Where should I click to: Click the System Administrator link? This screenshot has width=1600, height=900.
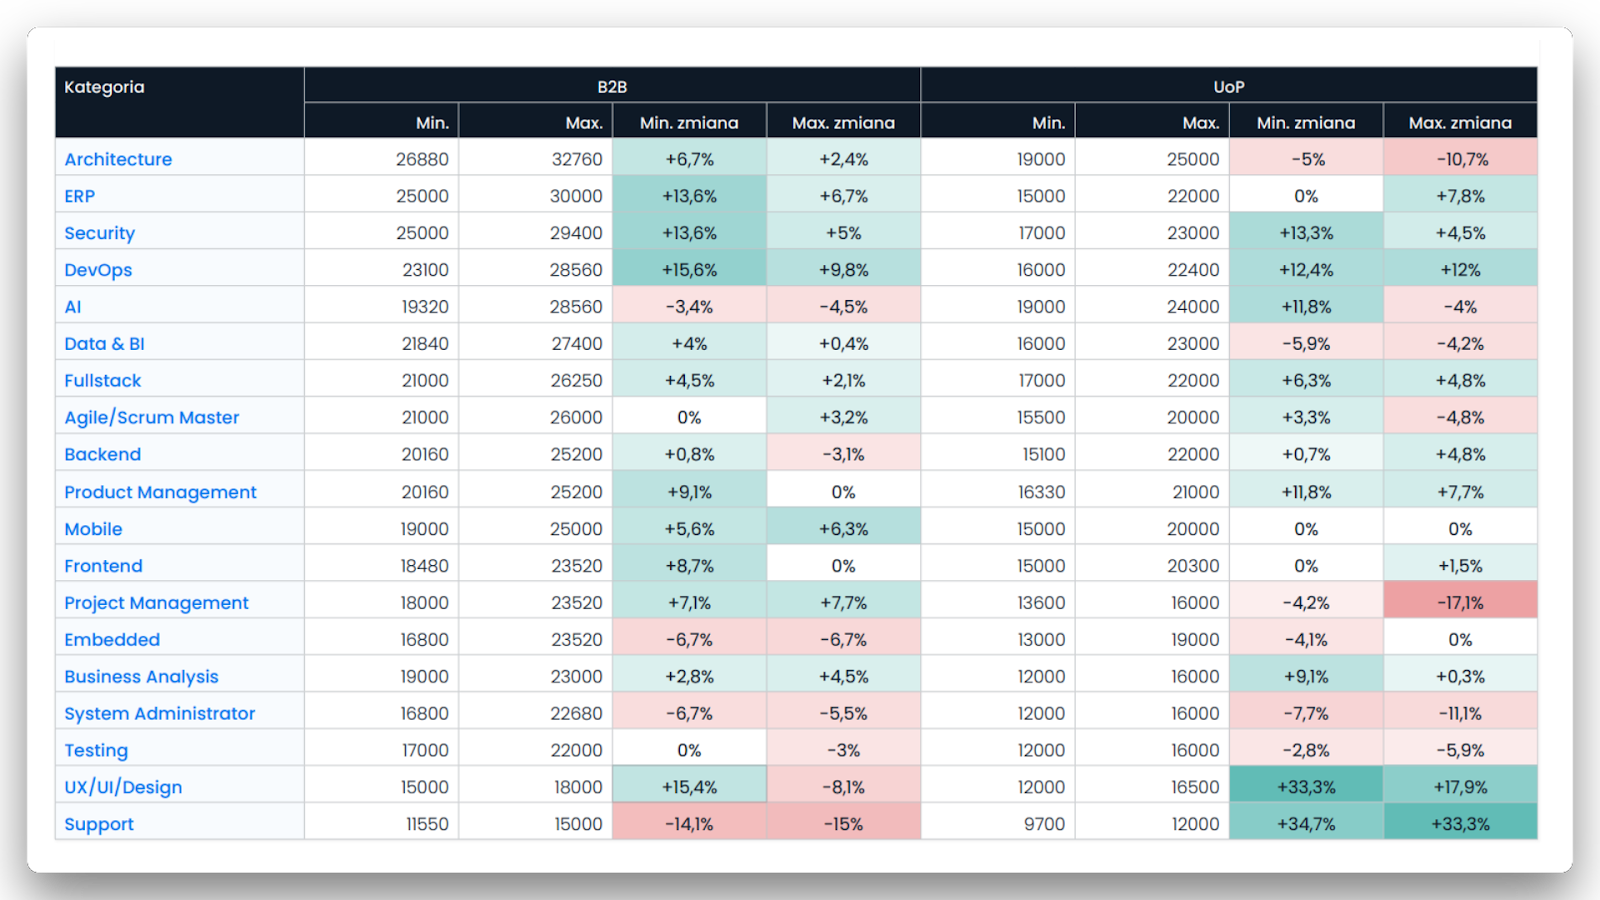pyautogui.click(x=160, y=714)
